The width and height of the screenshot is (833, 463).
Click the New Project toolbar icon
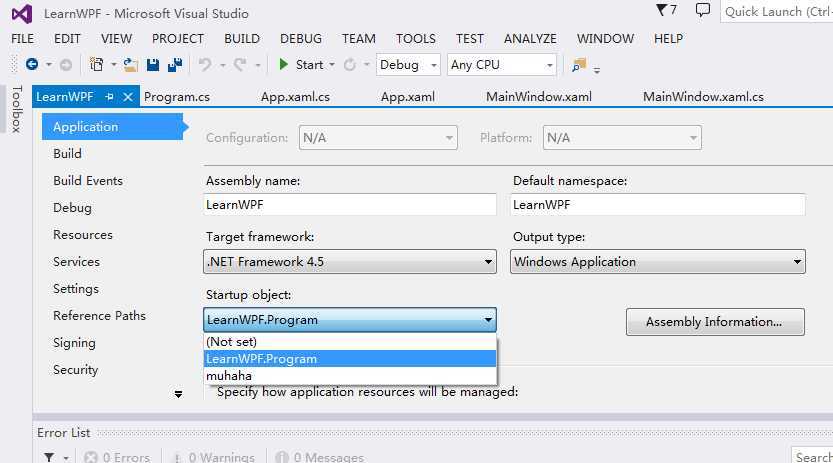[x=97, y=64]
